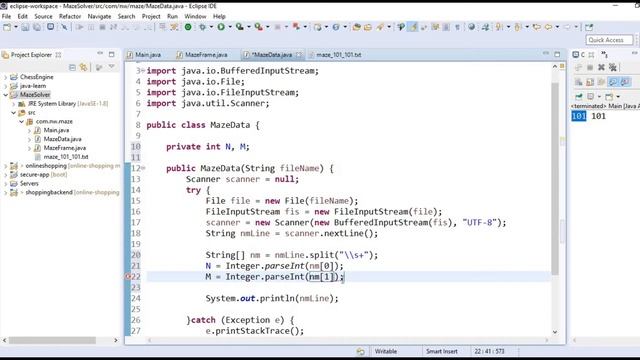
Task: Open the Navigate menu
Action: pos(99,16)
